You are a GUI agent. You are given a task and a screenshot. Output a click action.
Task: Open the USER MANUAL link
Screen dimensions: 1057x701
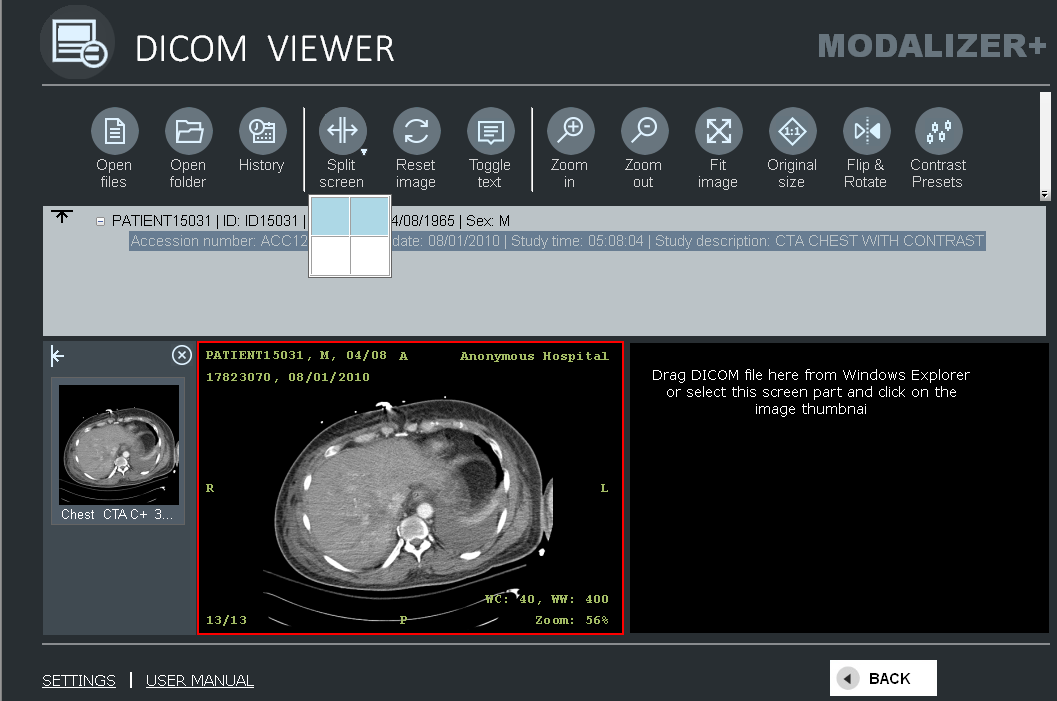point(200,680)
